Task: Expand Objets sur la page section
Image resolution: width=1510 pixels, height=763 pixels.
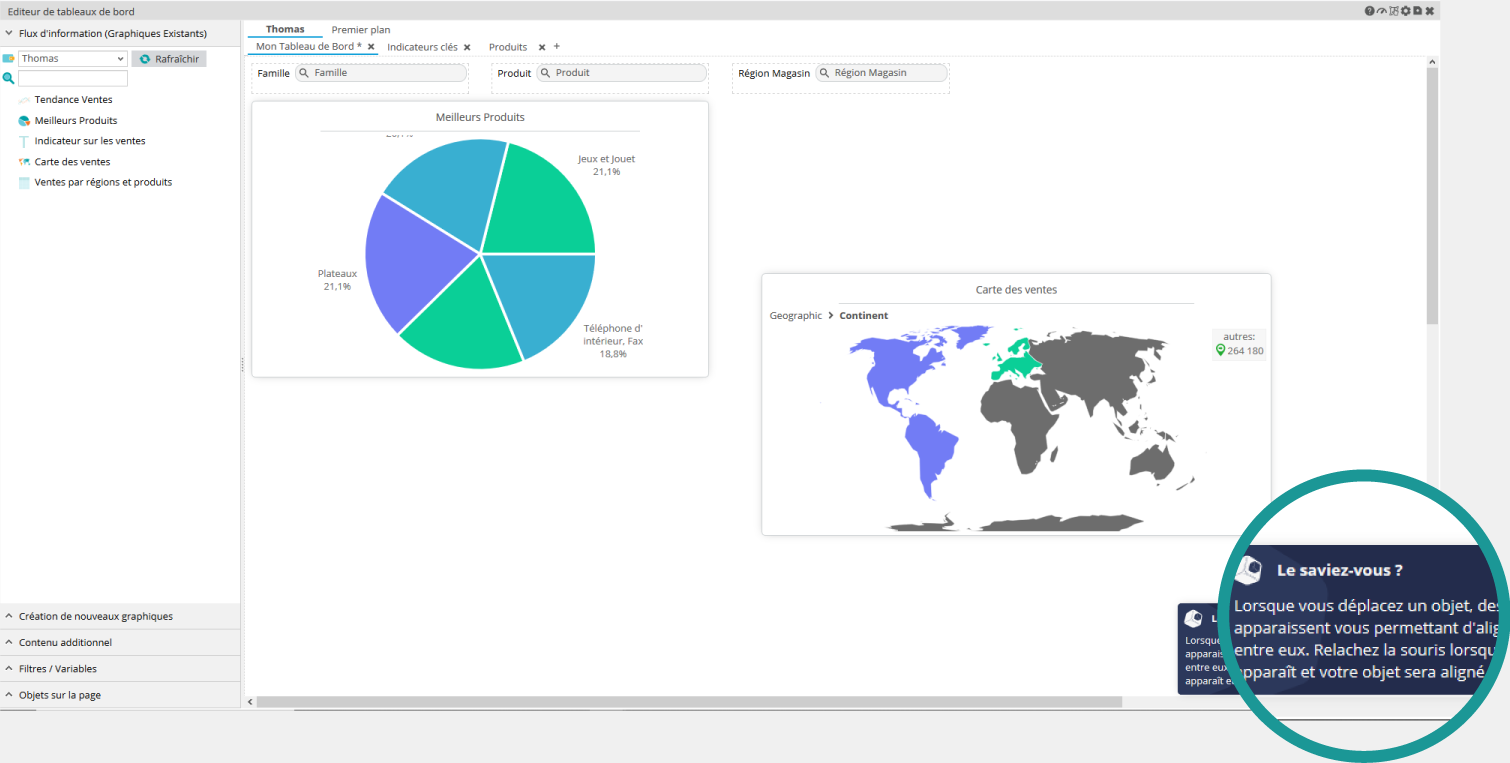Action: click(x=120, y=694)
